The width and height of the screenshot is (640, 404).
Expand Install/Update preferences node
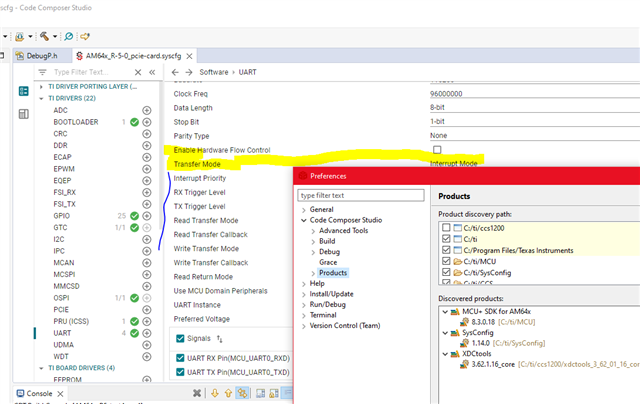click(x=304, y=294)
